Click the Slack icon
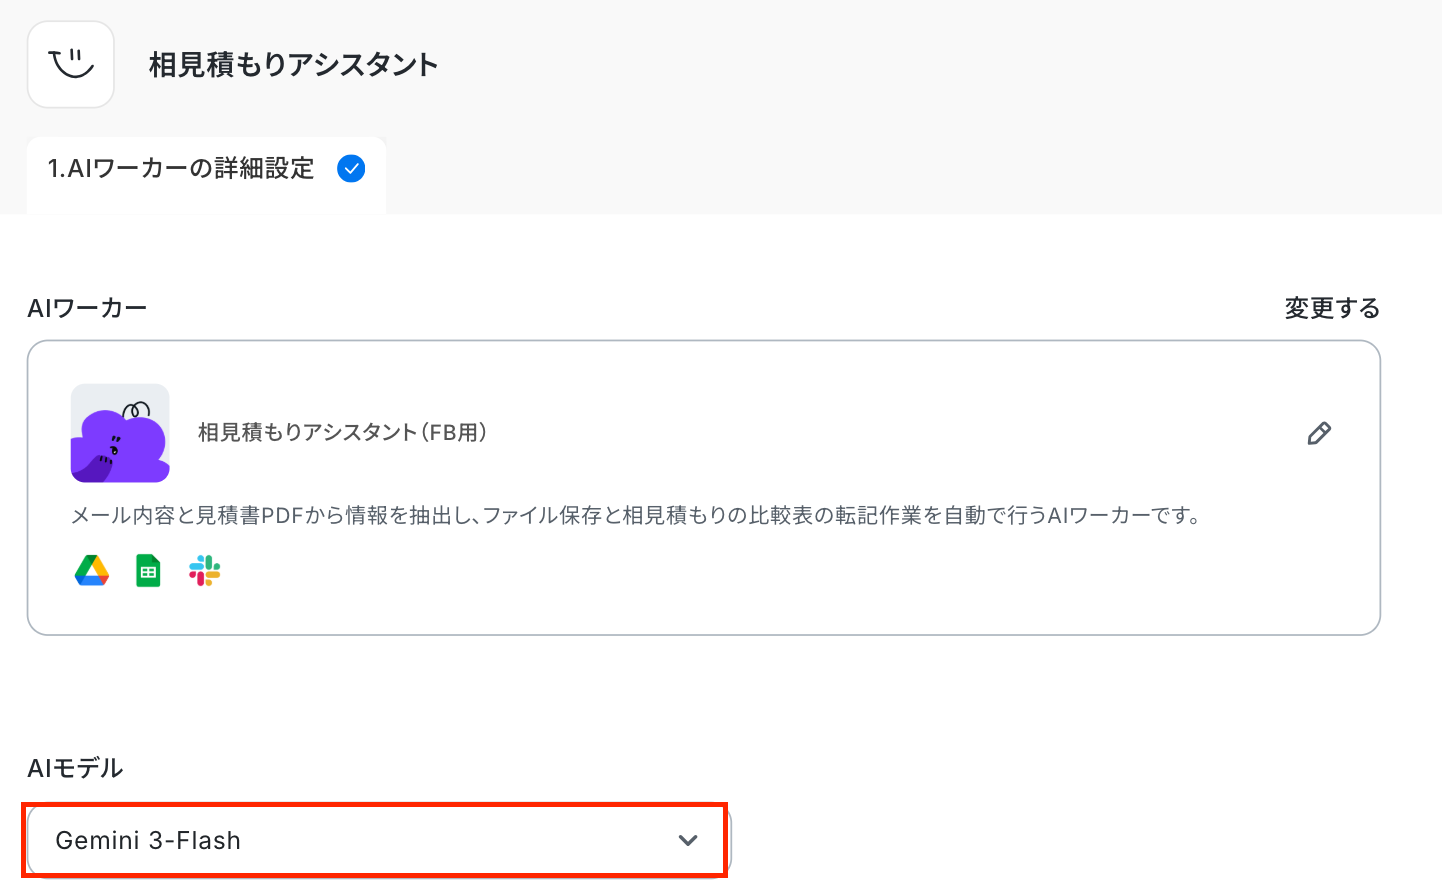The width and height of the screenshot is (1442, 894). (204, 571)
